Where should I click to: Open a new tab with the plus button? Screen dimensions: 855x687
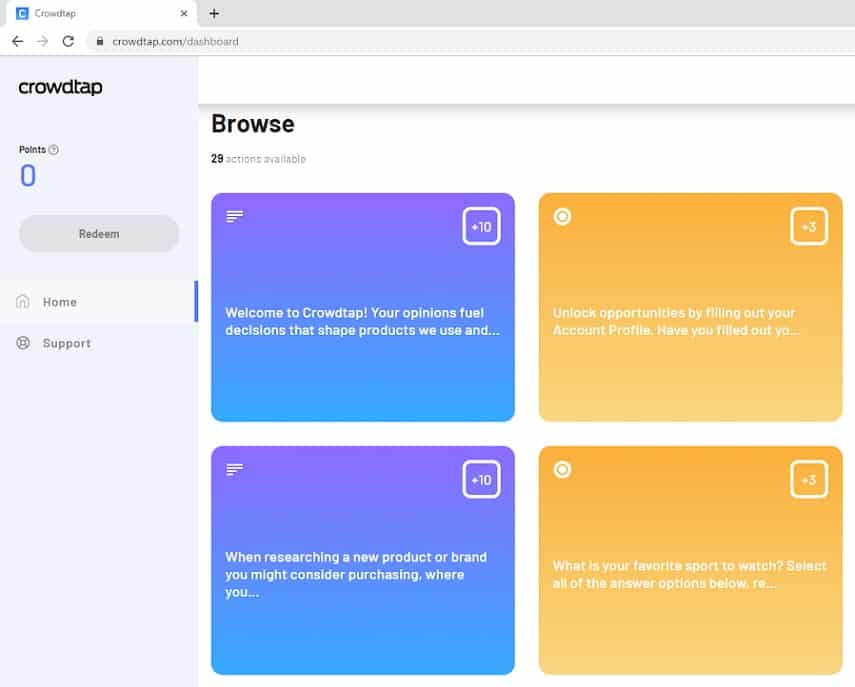pos(214,14)
